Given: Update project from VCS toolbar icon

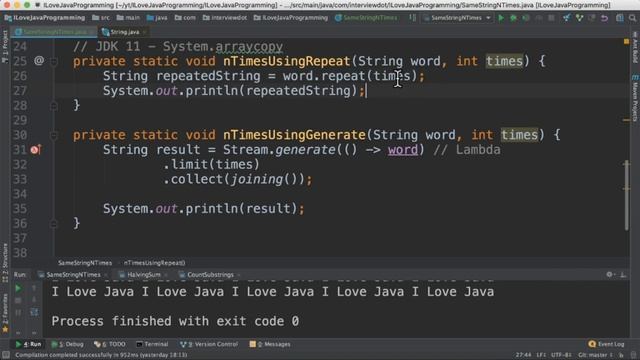Looking at the screenshot, I should coord(567,18).
